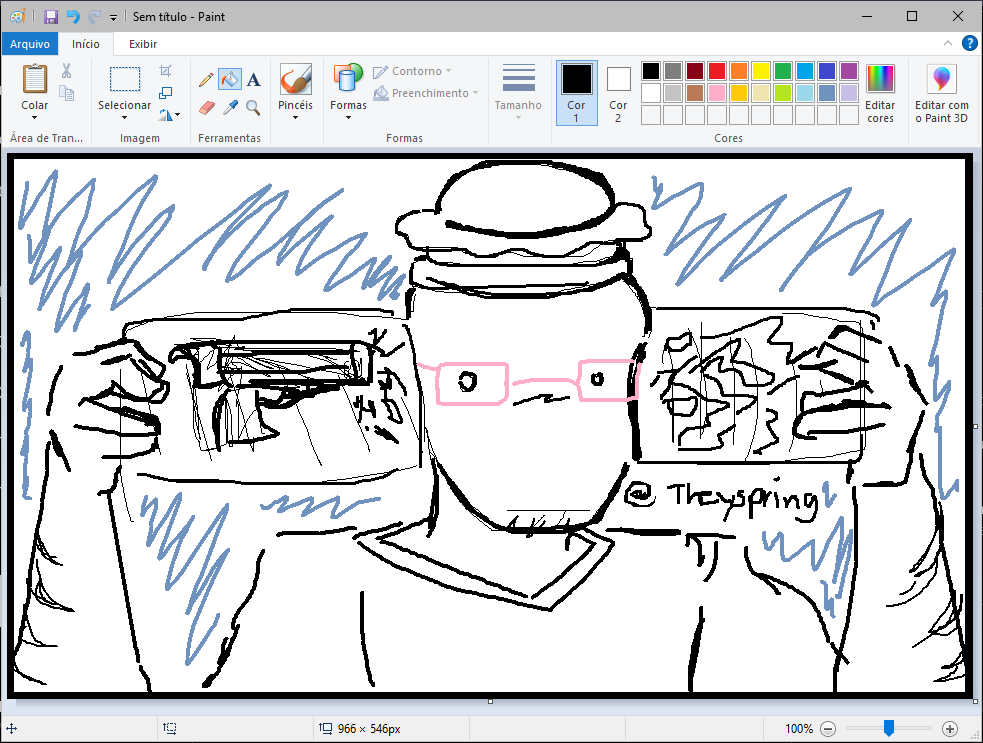Click the Resize image icon

pyautogui.click(x=166, y=93)
